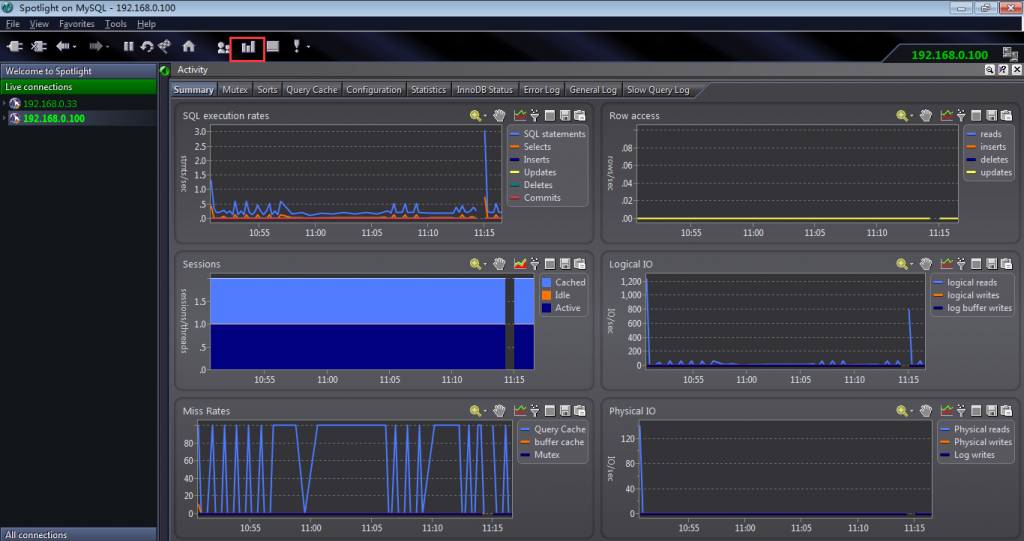Switch to the InnoDB Status tab
Screen dimensions: 1024x541
[x=485, y=90]
